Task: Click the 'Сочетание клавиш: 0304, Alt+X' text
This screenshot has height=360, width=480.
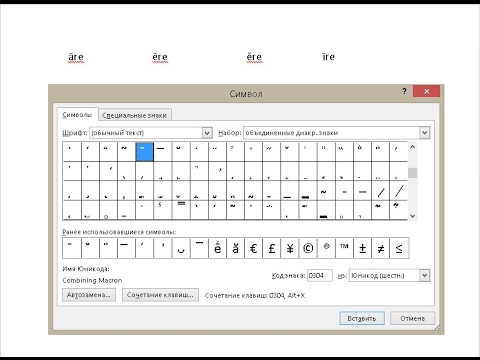Action: [255, 295]
